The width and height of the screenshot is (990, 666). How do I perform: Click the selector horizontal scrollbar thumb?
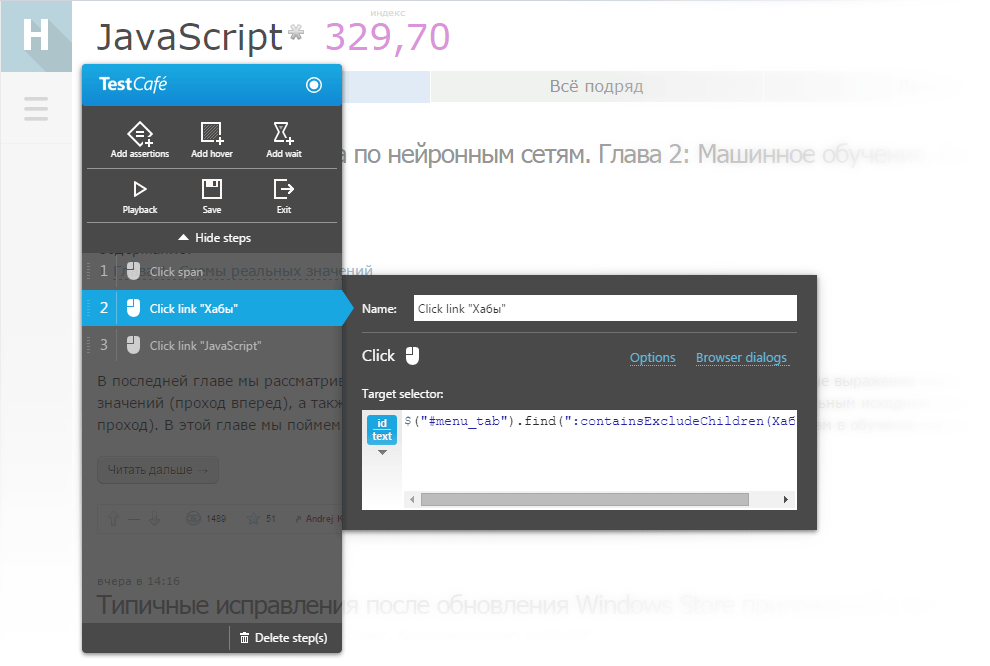[x=585, y=499]
